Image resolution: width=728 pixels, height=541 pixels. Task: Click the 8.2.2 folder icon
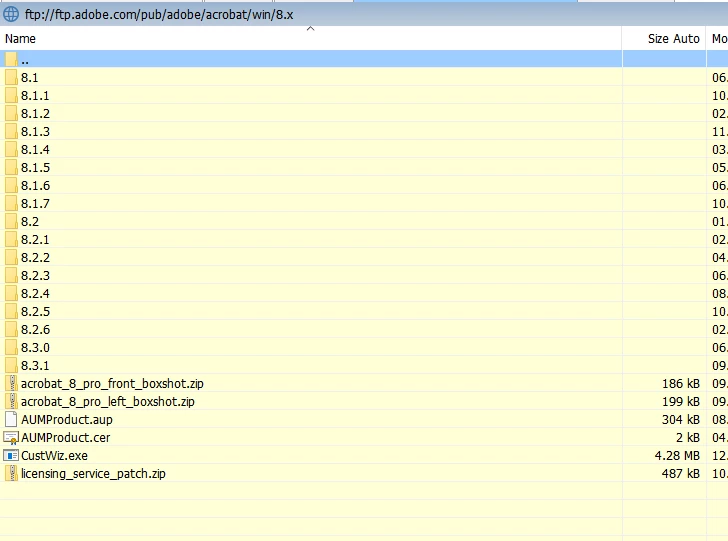11,257
